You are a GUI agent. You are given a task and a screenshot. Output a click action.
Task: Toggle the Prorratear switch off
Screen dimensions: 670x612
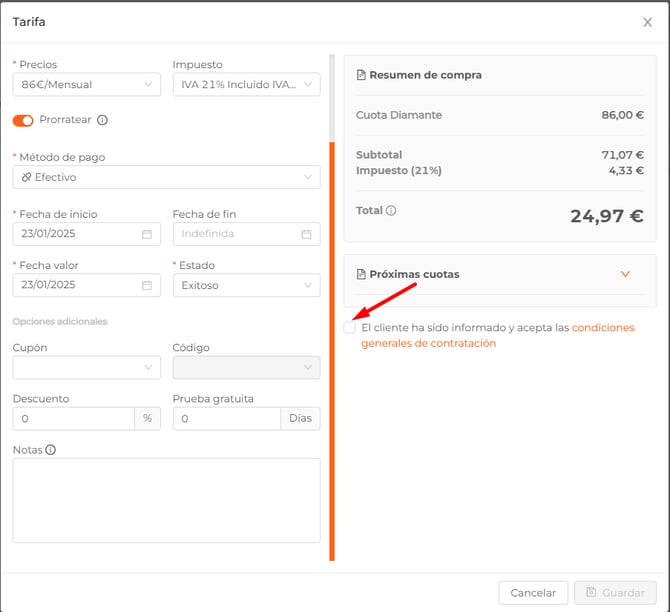(x=23, y=120)
